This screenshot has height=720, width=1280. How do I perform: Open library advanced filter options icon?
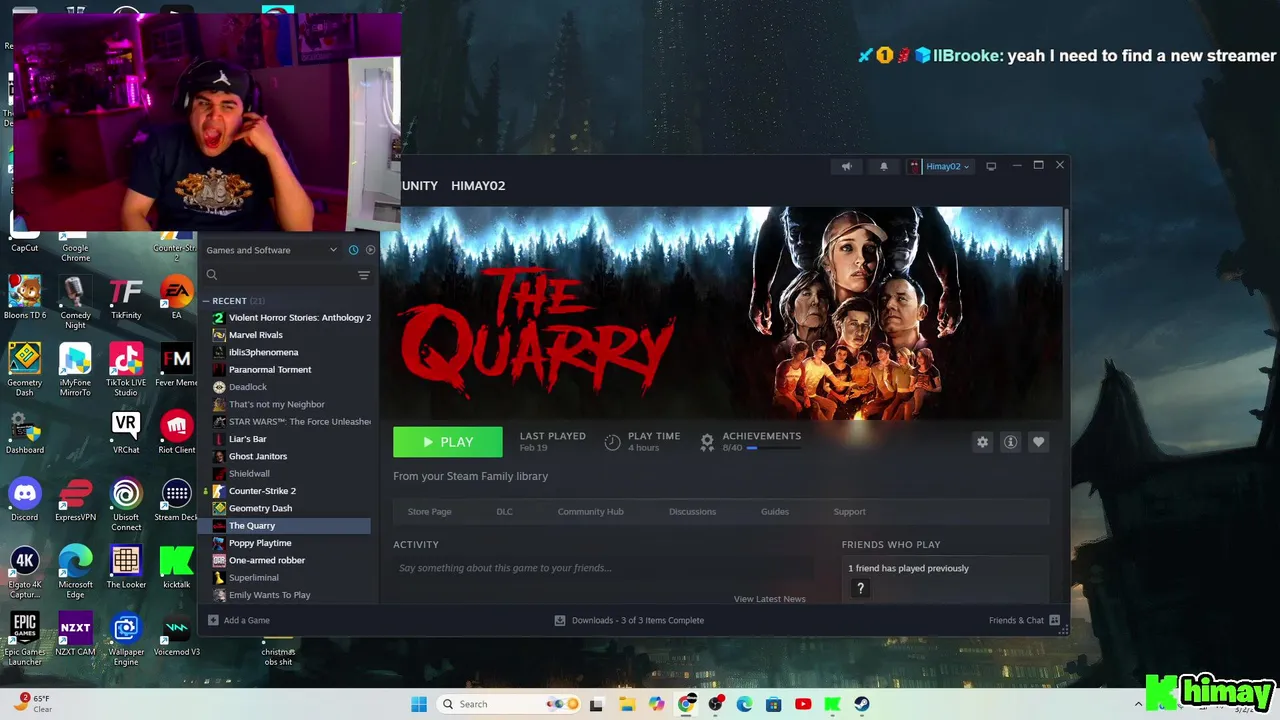click(x=364, y=275)
